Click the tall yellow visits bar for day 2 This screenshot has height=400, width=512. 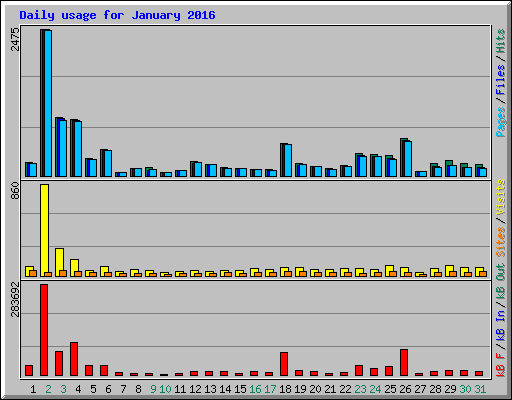point(44,230)
